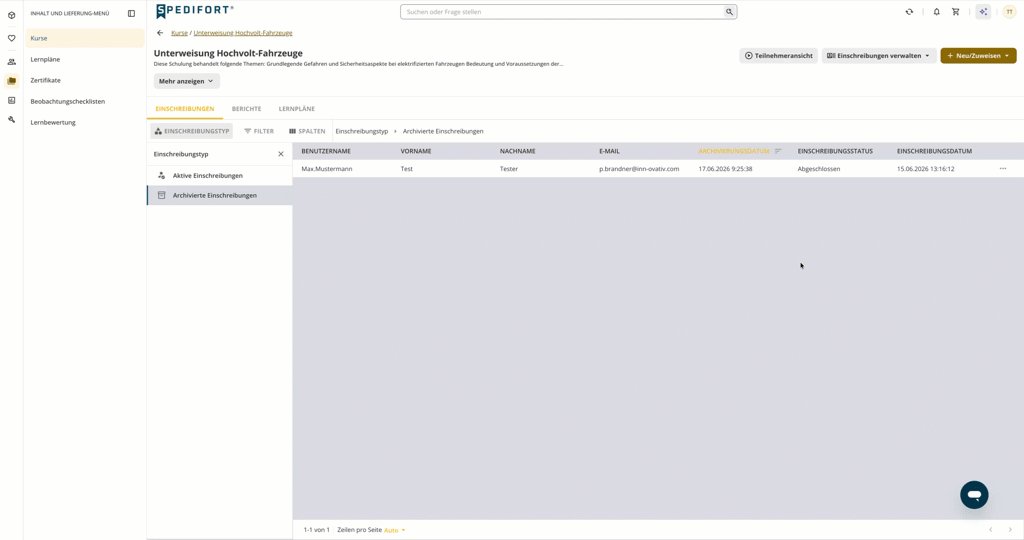The height and width of the screenshot is (540, 1024).
Task: Go back with the arrow left of the breadcrumb
Action: click(x=160, y=33)
